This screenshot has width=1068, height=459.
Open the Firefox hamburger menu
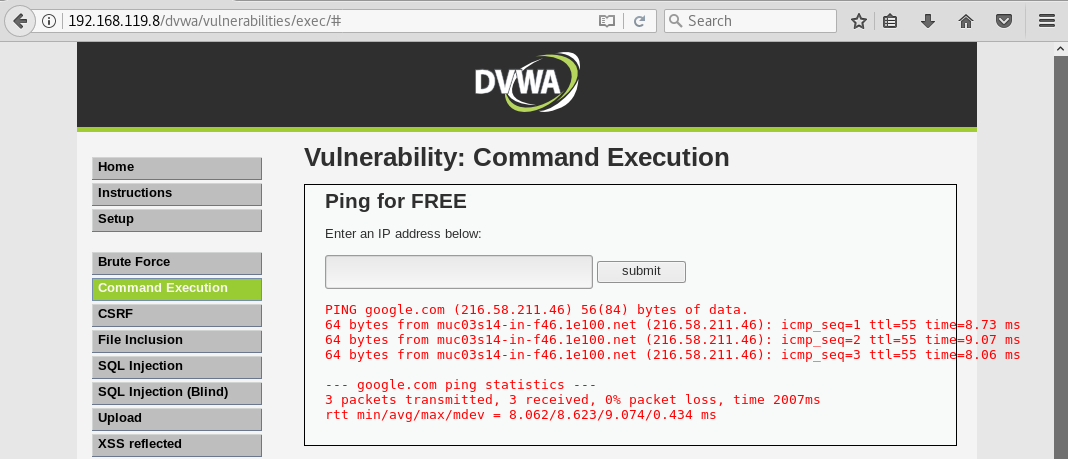(x=1046, y=21)
